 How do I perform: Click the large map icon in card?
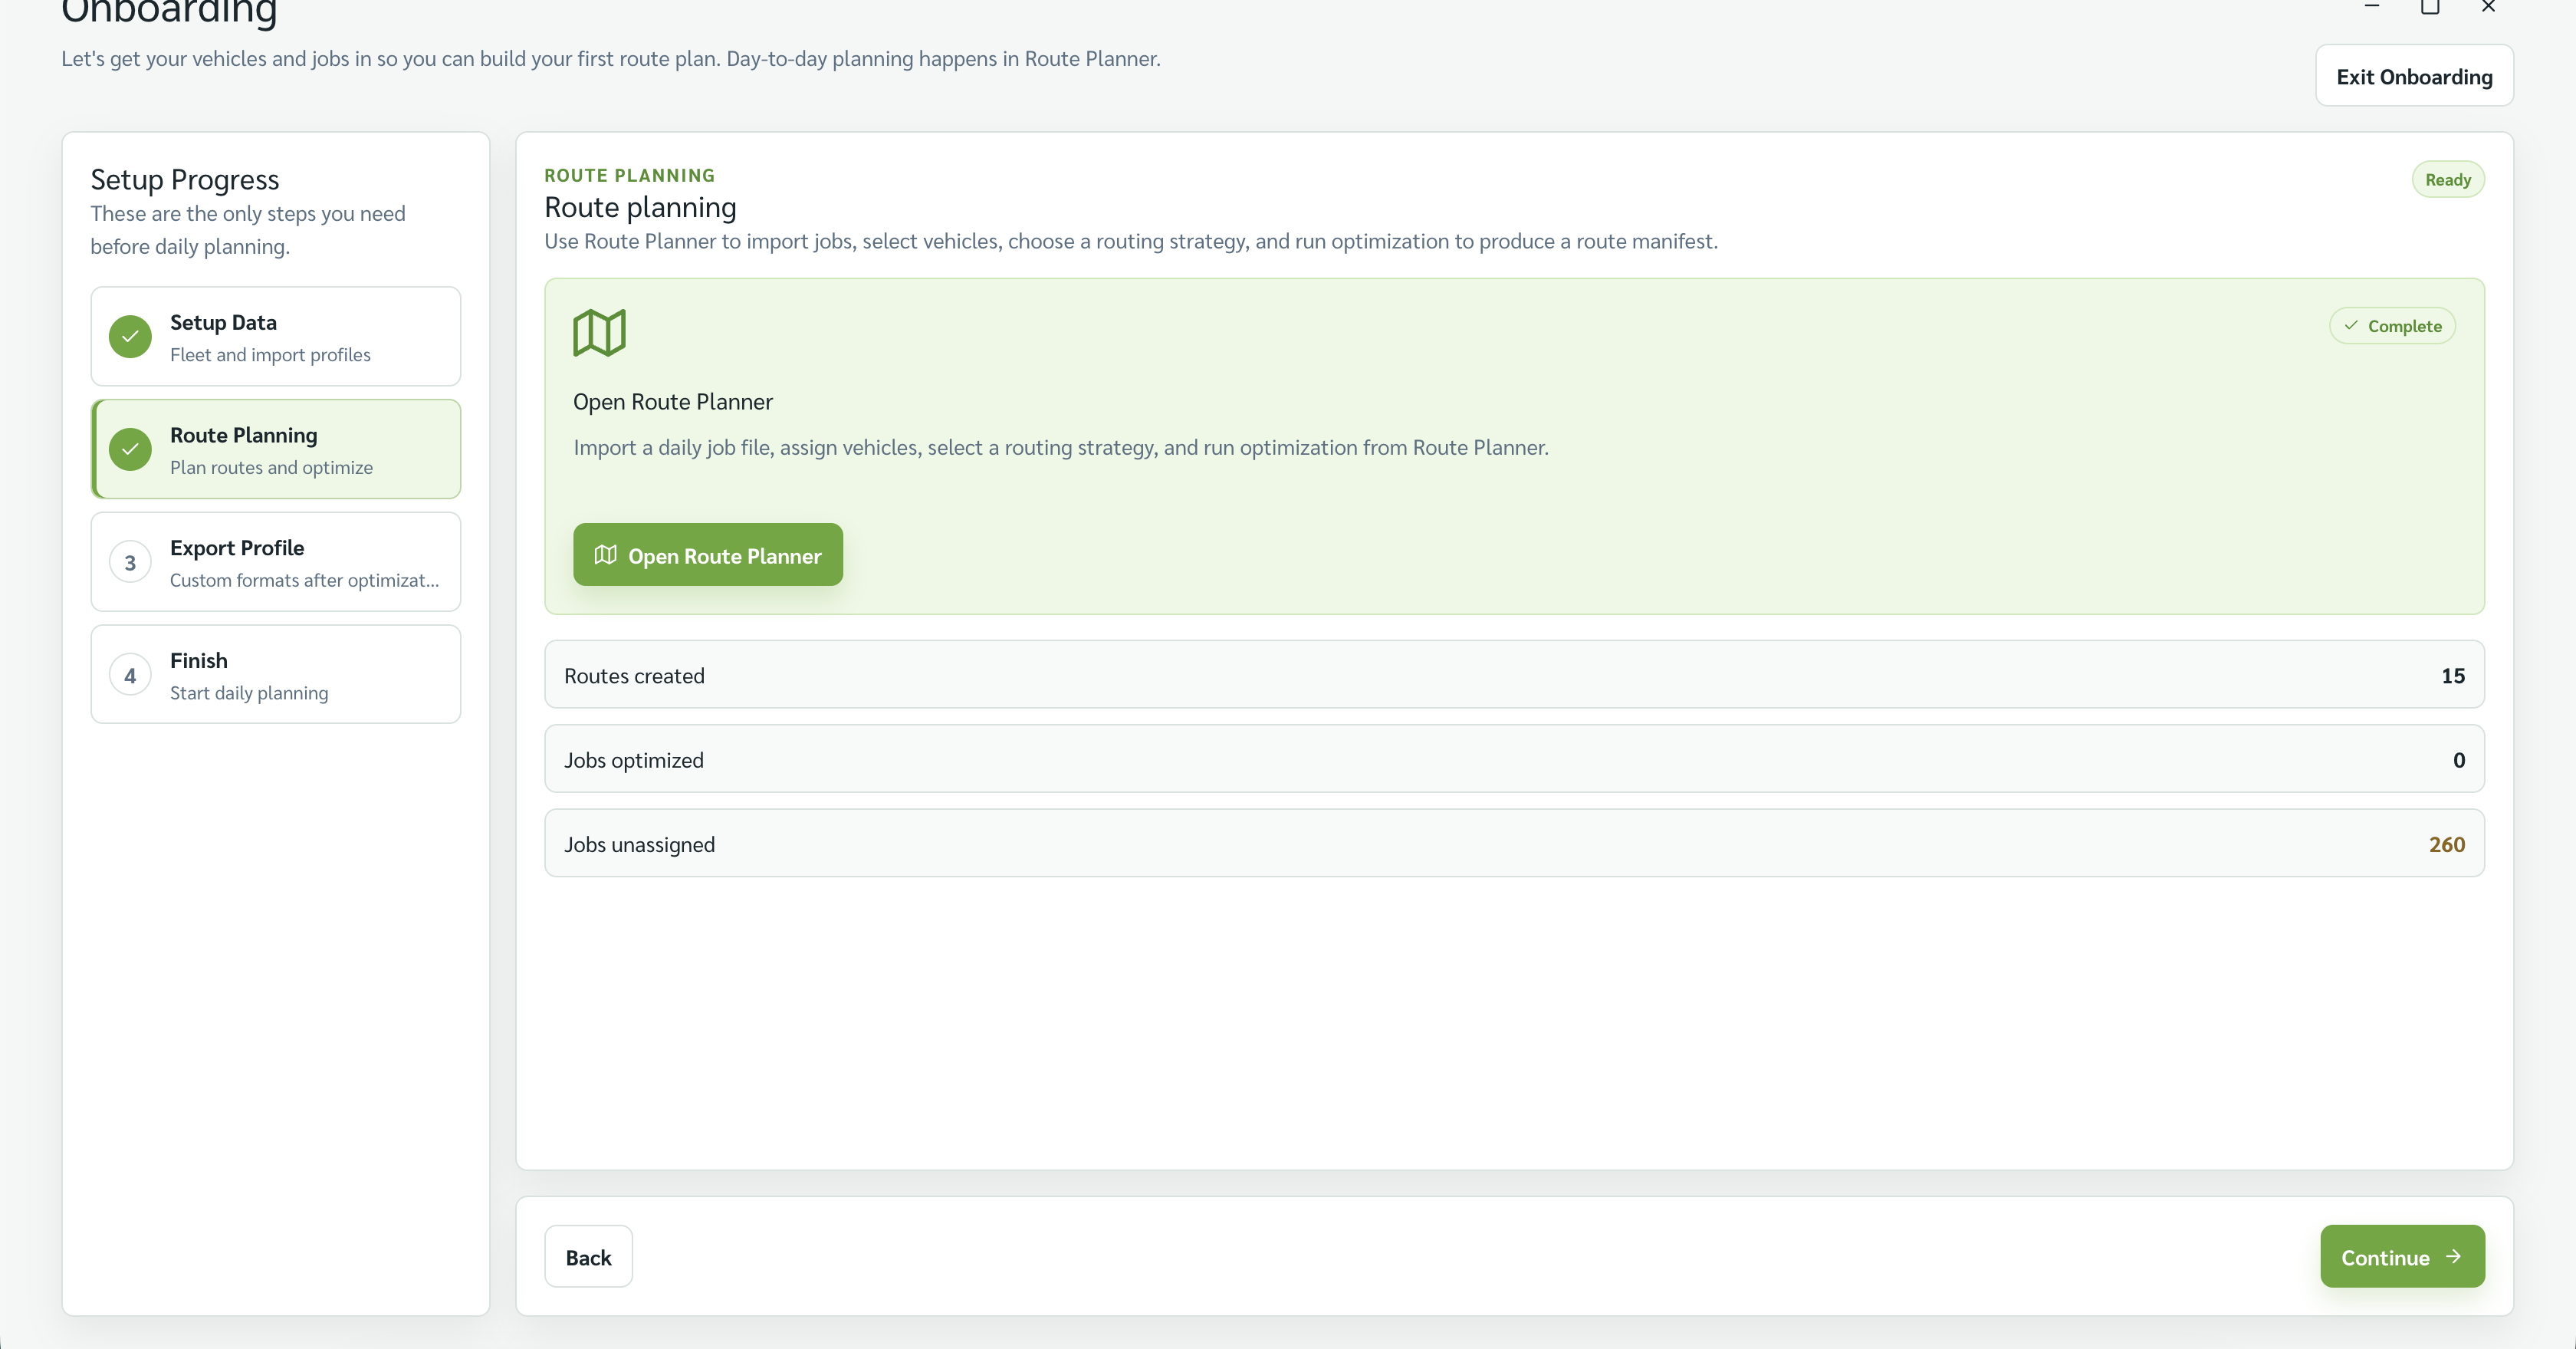[599, 332]
